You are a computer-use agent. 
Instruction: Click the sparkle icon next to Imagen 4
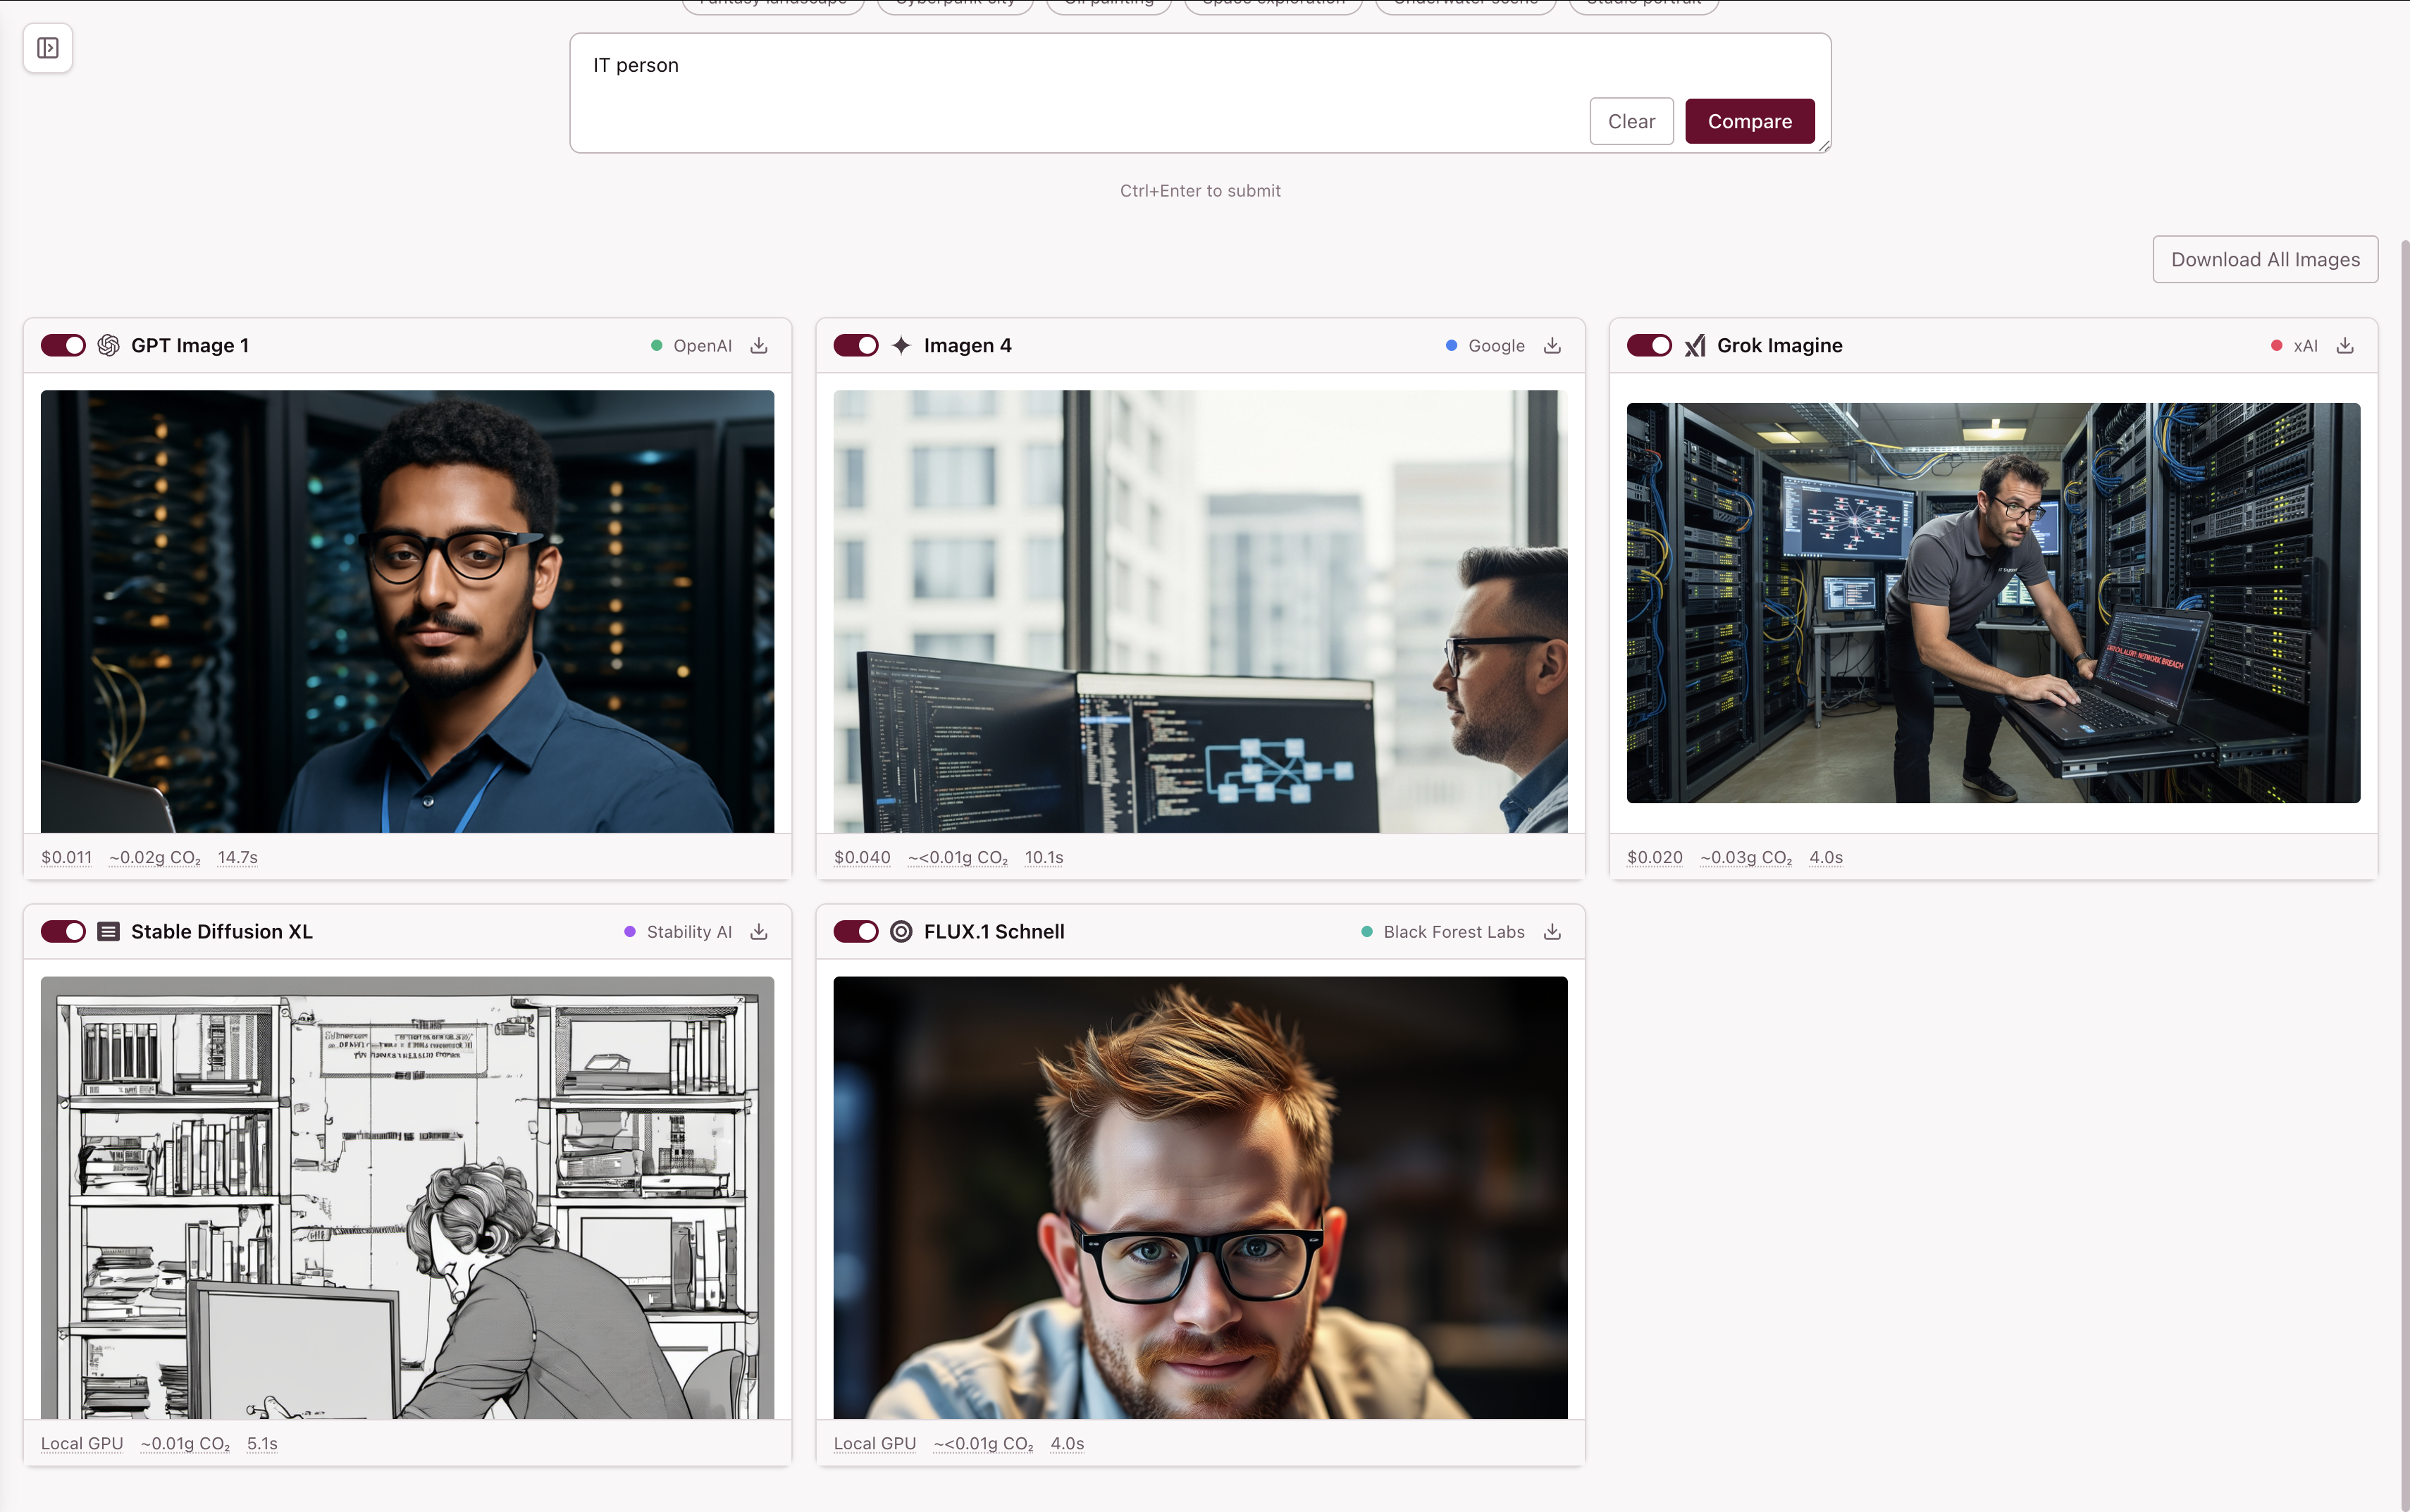point(901,344)
